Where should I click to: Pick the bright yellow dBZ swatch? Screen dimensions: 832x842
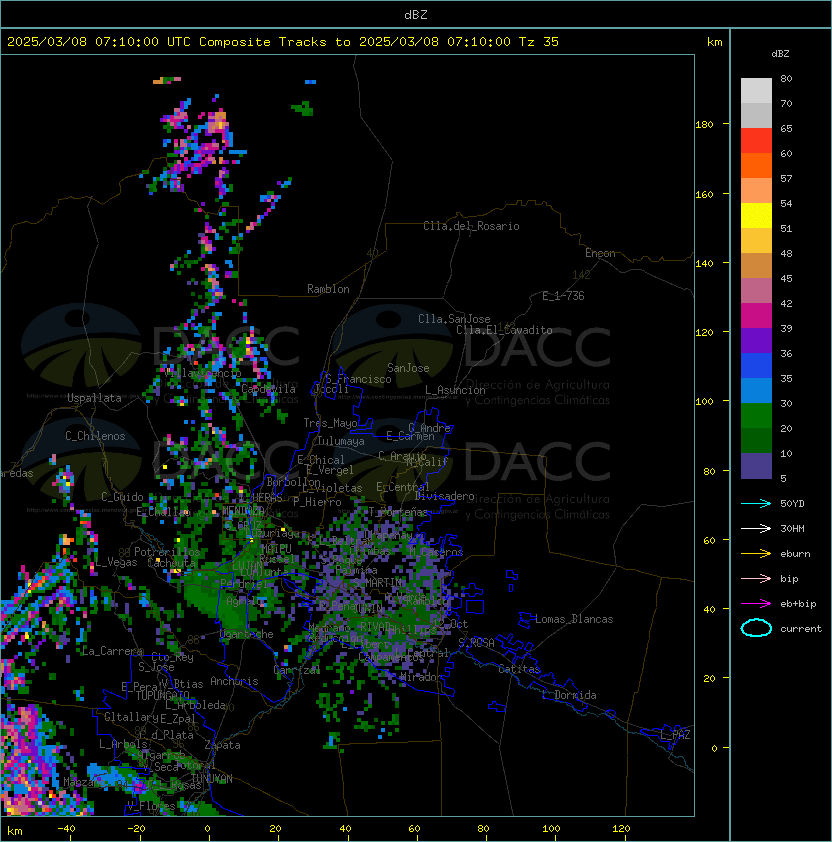pyautogui.click(x=756, y=216)
